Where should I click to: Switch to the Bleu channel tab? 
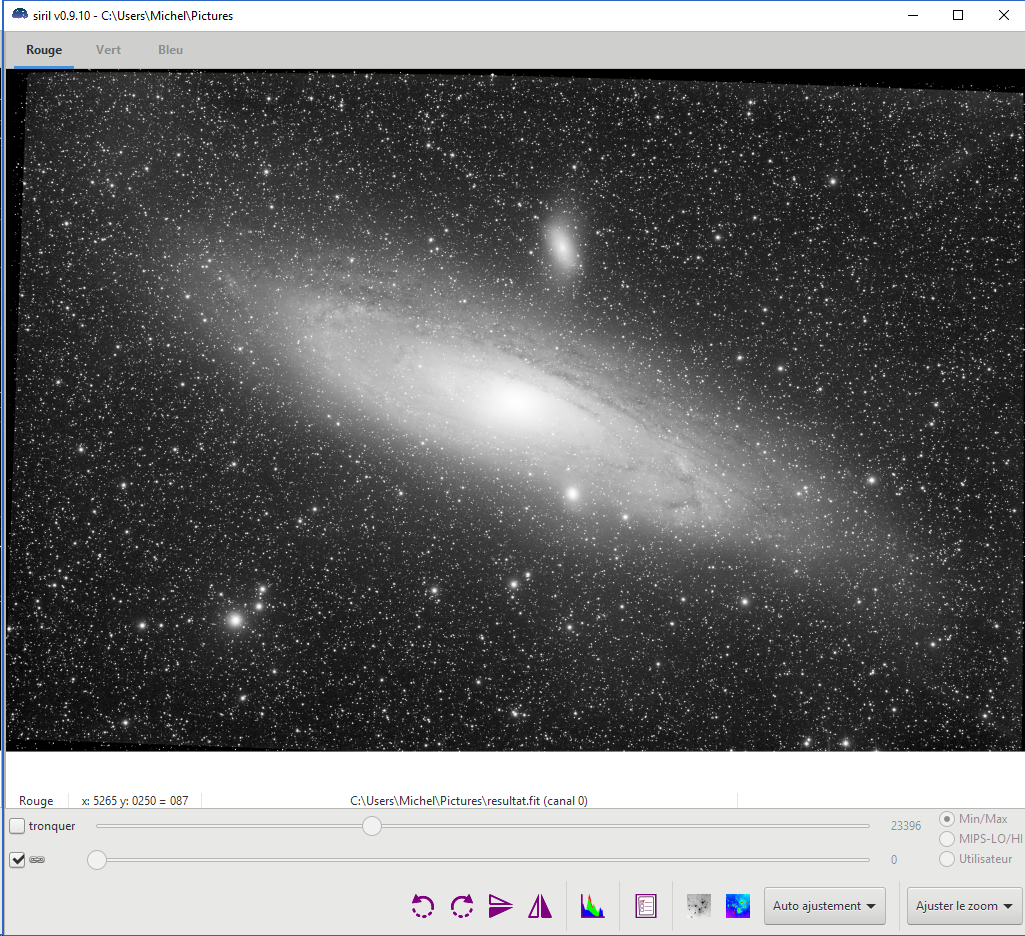point(170,50)
